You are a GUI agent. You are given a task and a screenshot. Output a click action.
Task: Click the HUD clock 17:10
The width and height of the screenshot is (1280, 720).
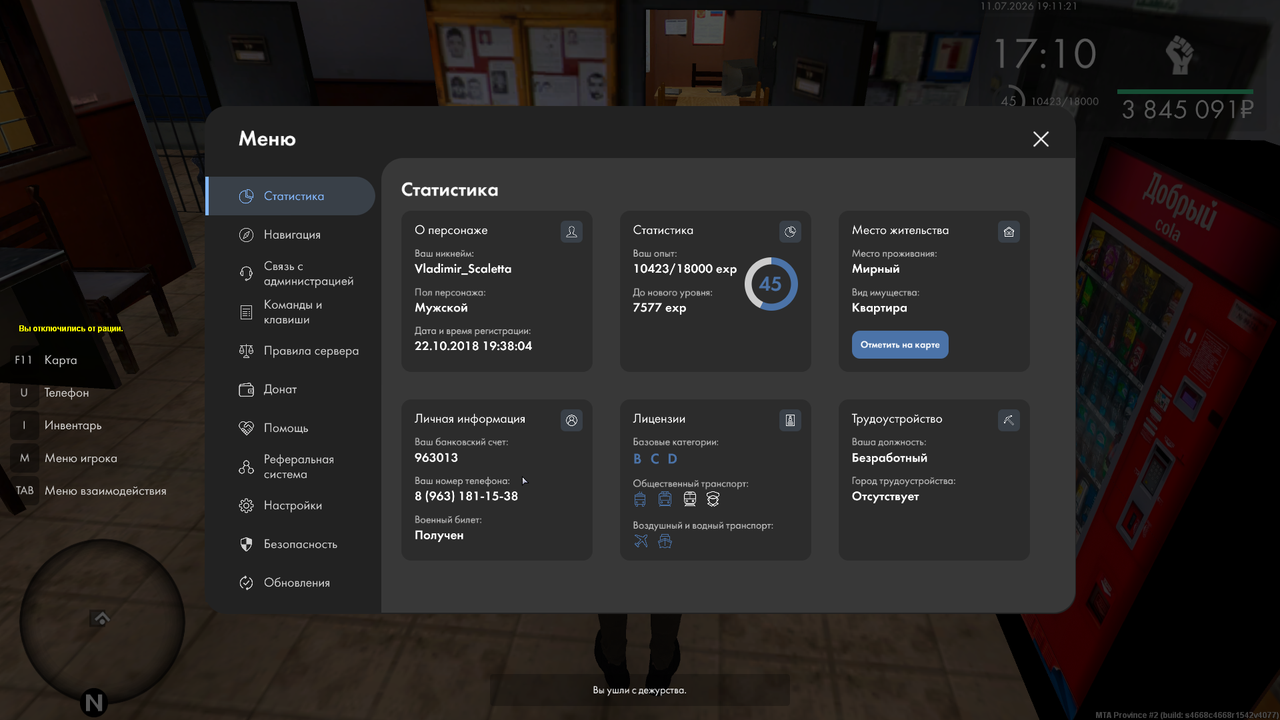point(1044,53)
